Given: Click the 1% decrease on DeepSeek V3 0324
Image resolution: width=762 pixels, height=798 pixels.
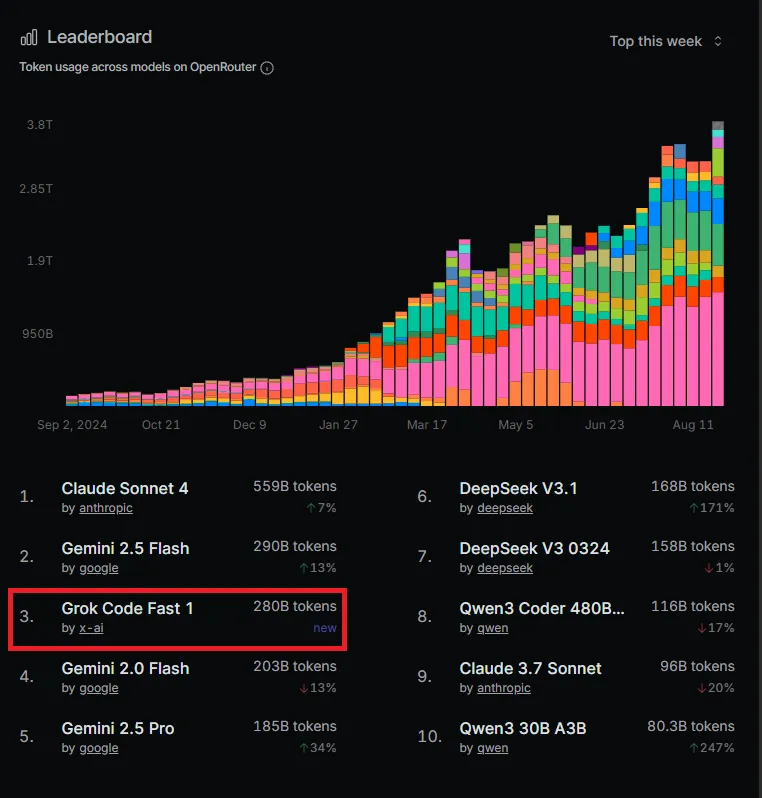Looking at the screenshot, I should [x=719, y=568].
